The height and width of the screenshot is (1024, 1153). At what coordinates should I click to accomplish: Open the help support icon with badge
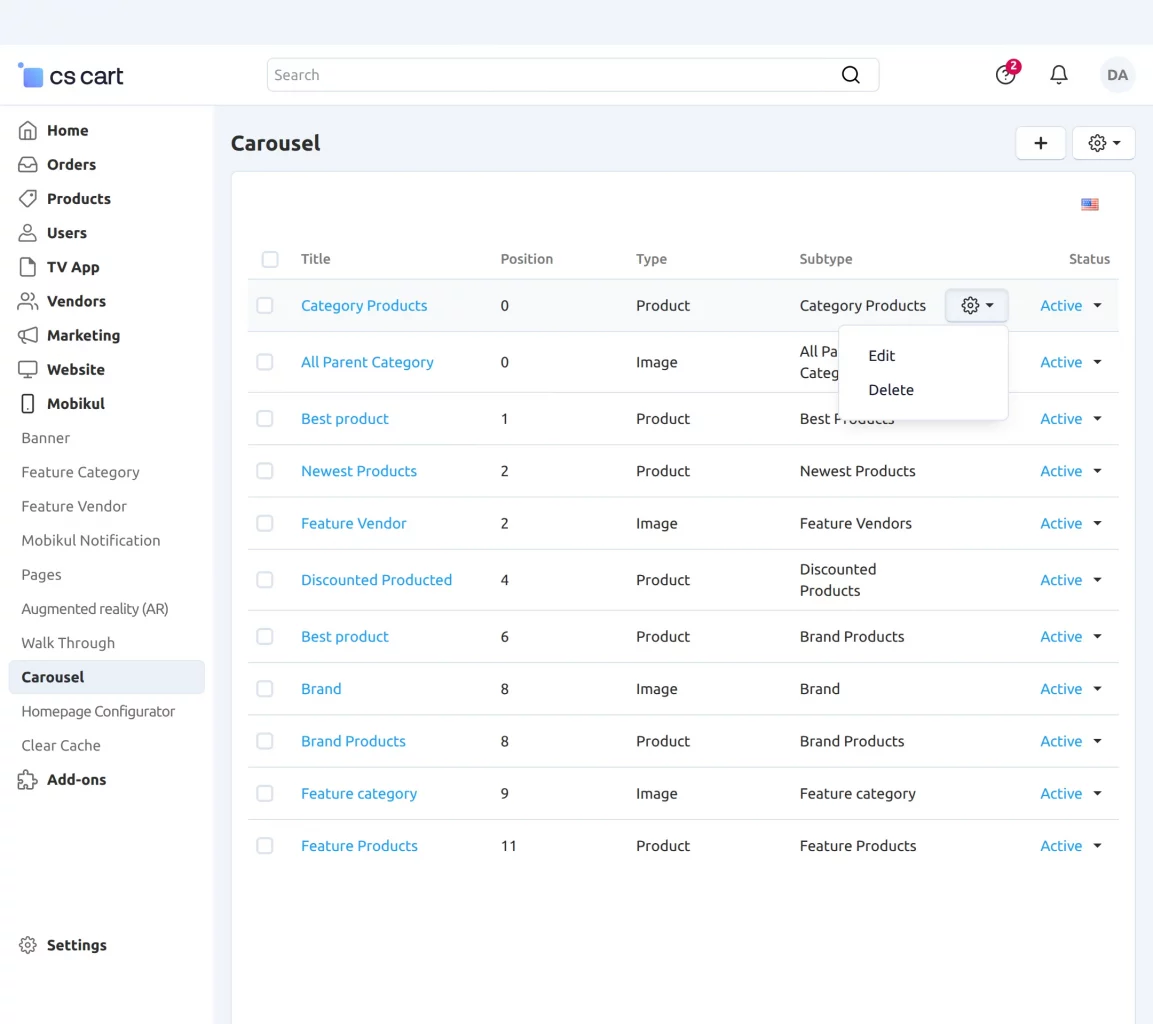(x=1005, y=74)
